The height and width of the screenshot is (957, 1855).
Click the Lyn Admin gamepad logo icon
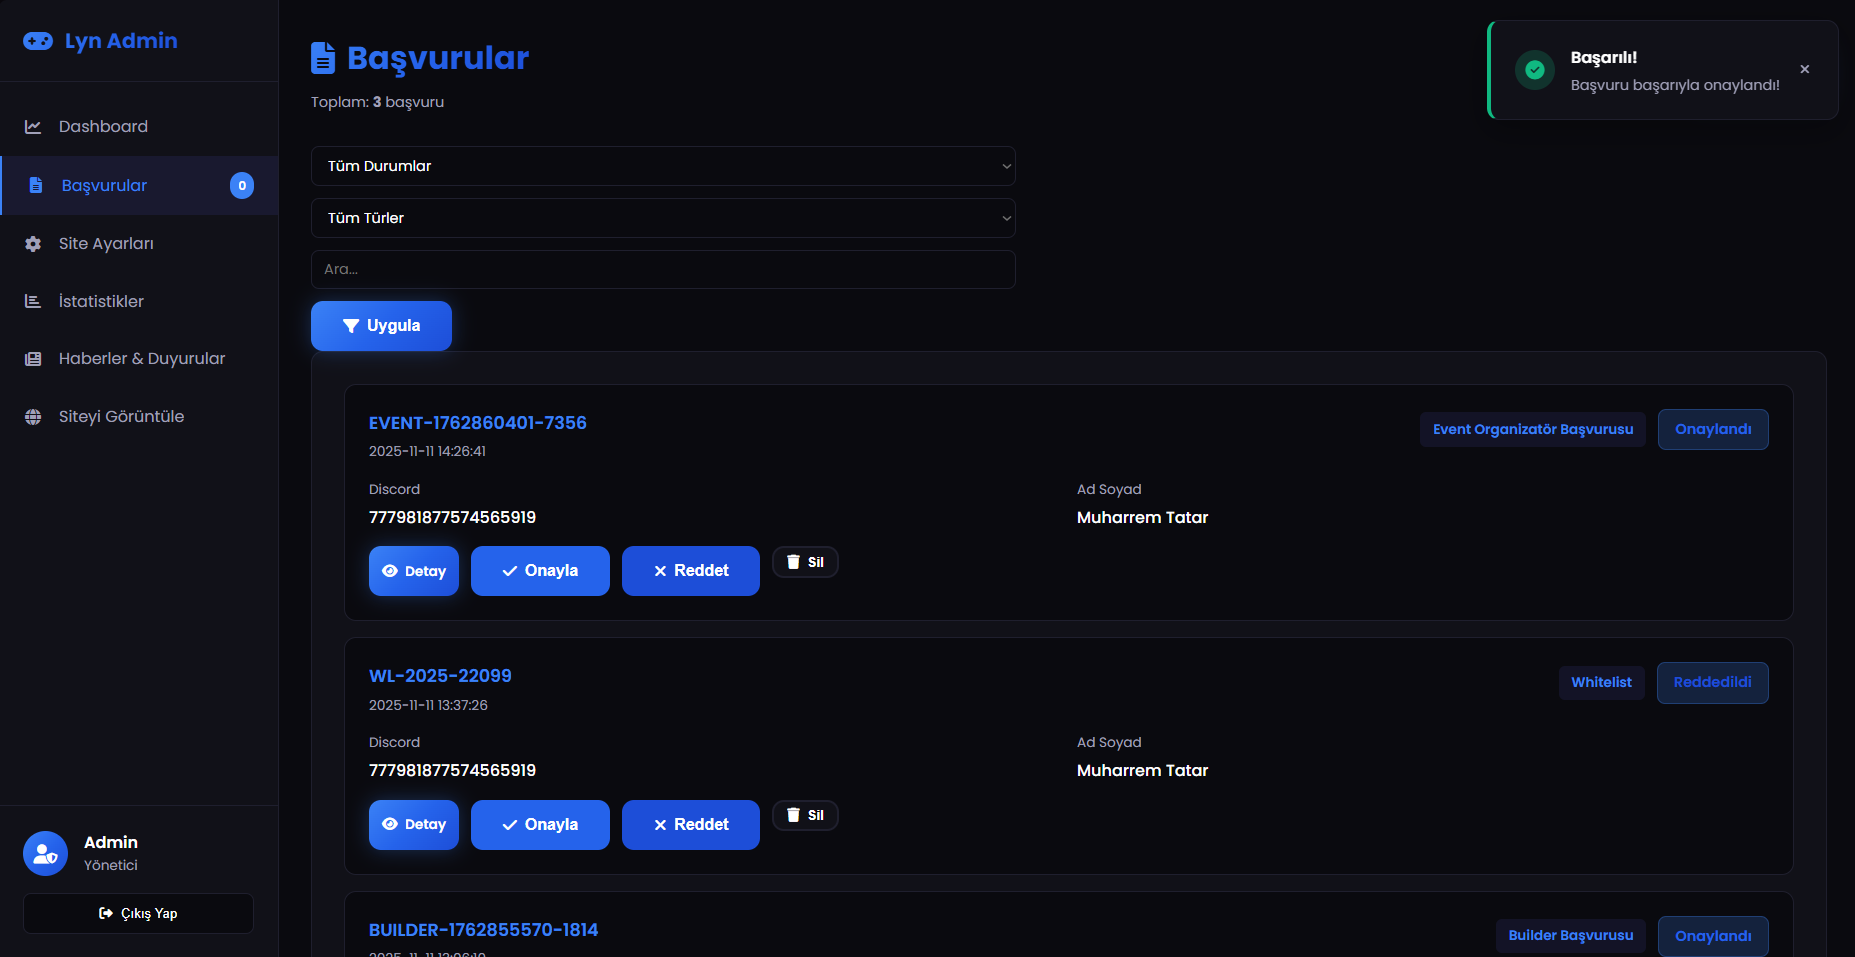[38, 41]
